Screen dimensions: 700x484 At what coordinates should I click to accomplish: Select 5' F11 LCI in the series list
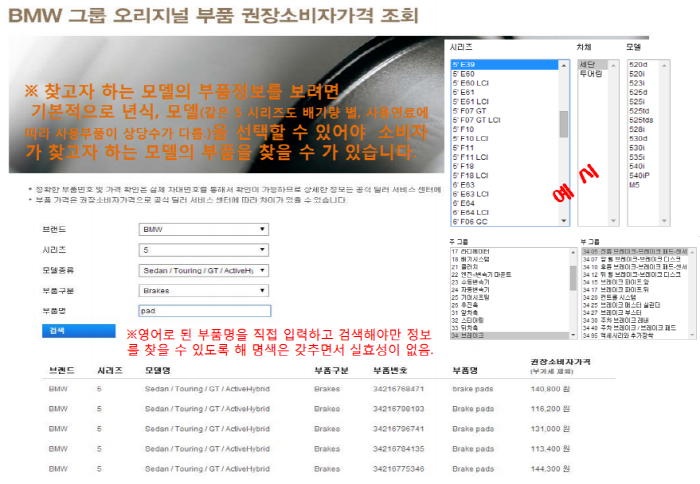(504, 157)
